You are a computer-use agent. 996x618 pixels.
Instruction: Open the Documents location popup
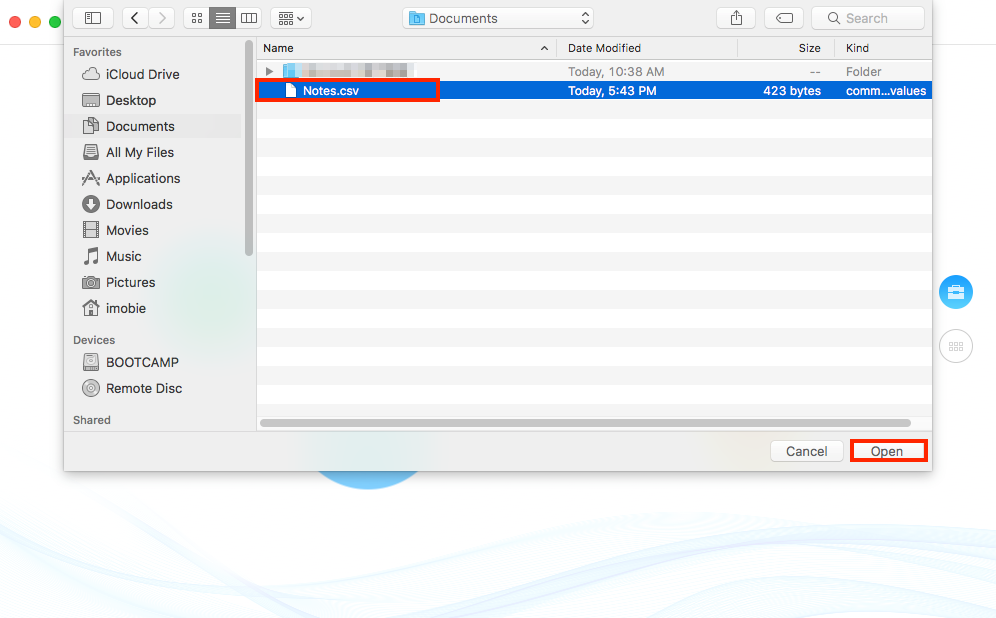pyautogui.click(x=498, y=18)
